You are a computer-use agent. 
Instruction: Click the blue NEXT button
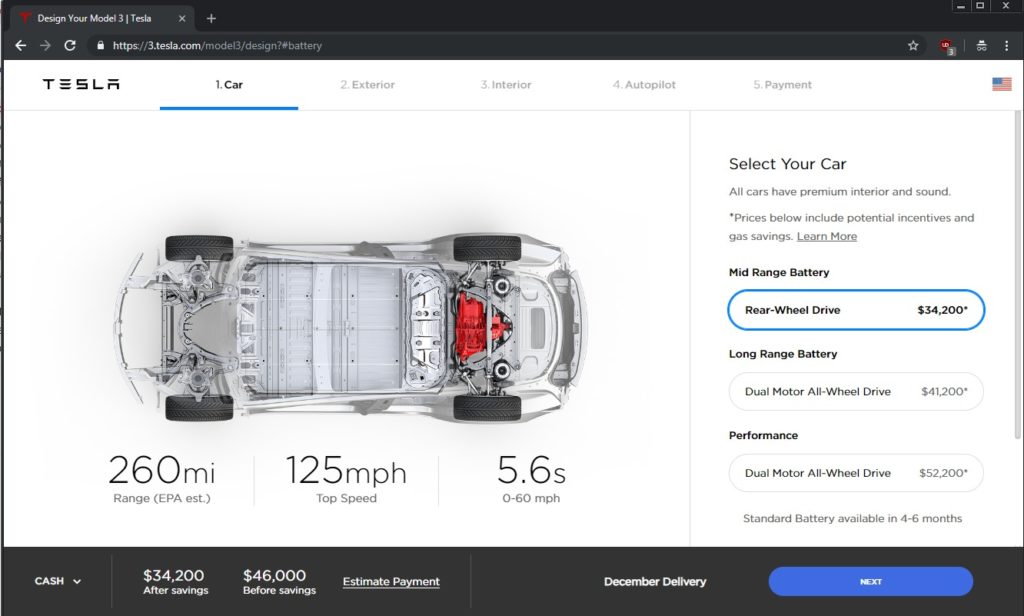871,581
